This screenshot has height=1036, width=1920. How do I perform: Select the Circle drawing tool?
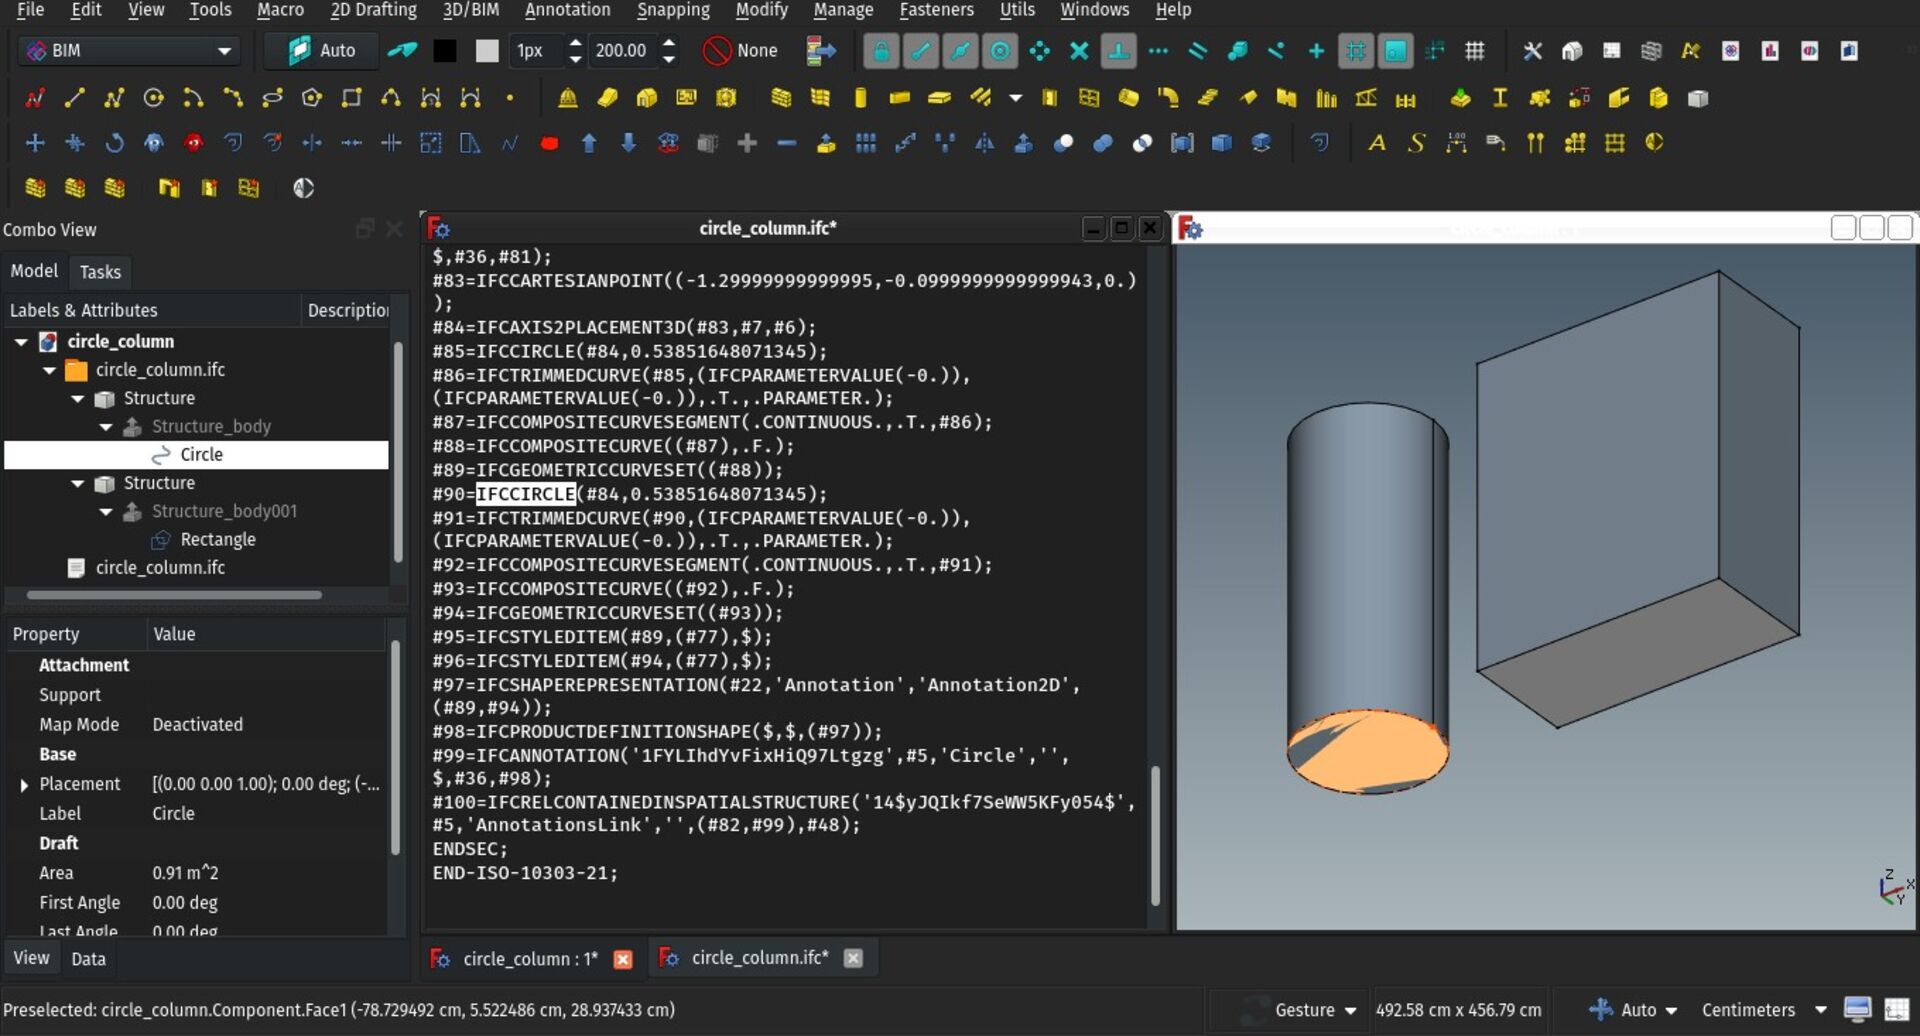[x=153, y=98]
